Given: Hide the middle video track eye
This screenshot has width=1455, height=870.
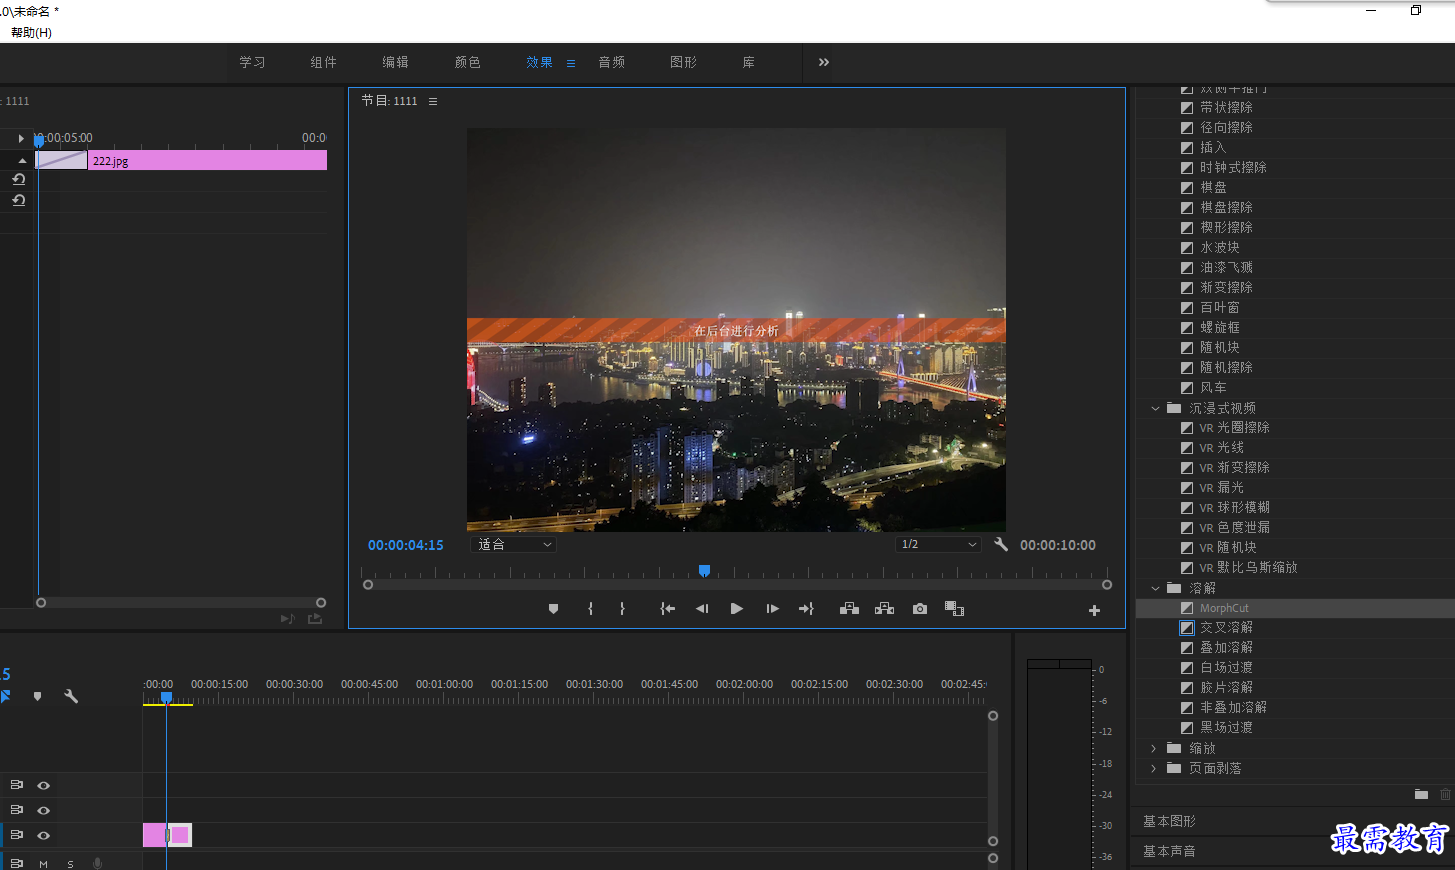Looking at the screenshot, I should pos(43,810).
